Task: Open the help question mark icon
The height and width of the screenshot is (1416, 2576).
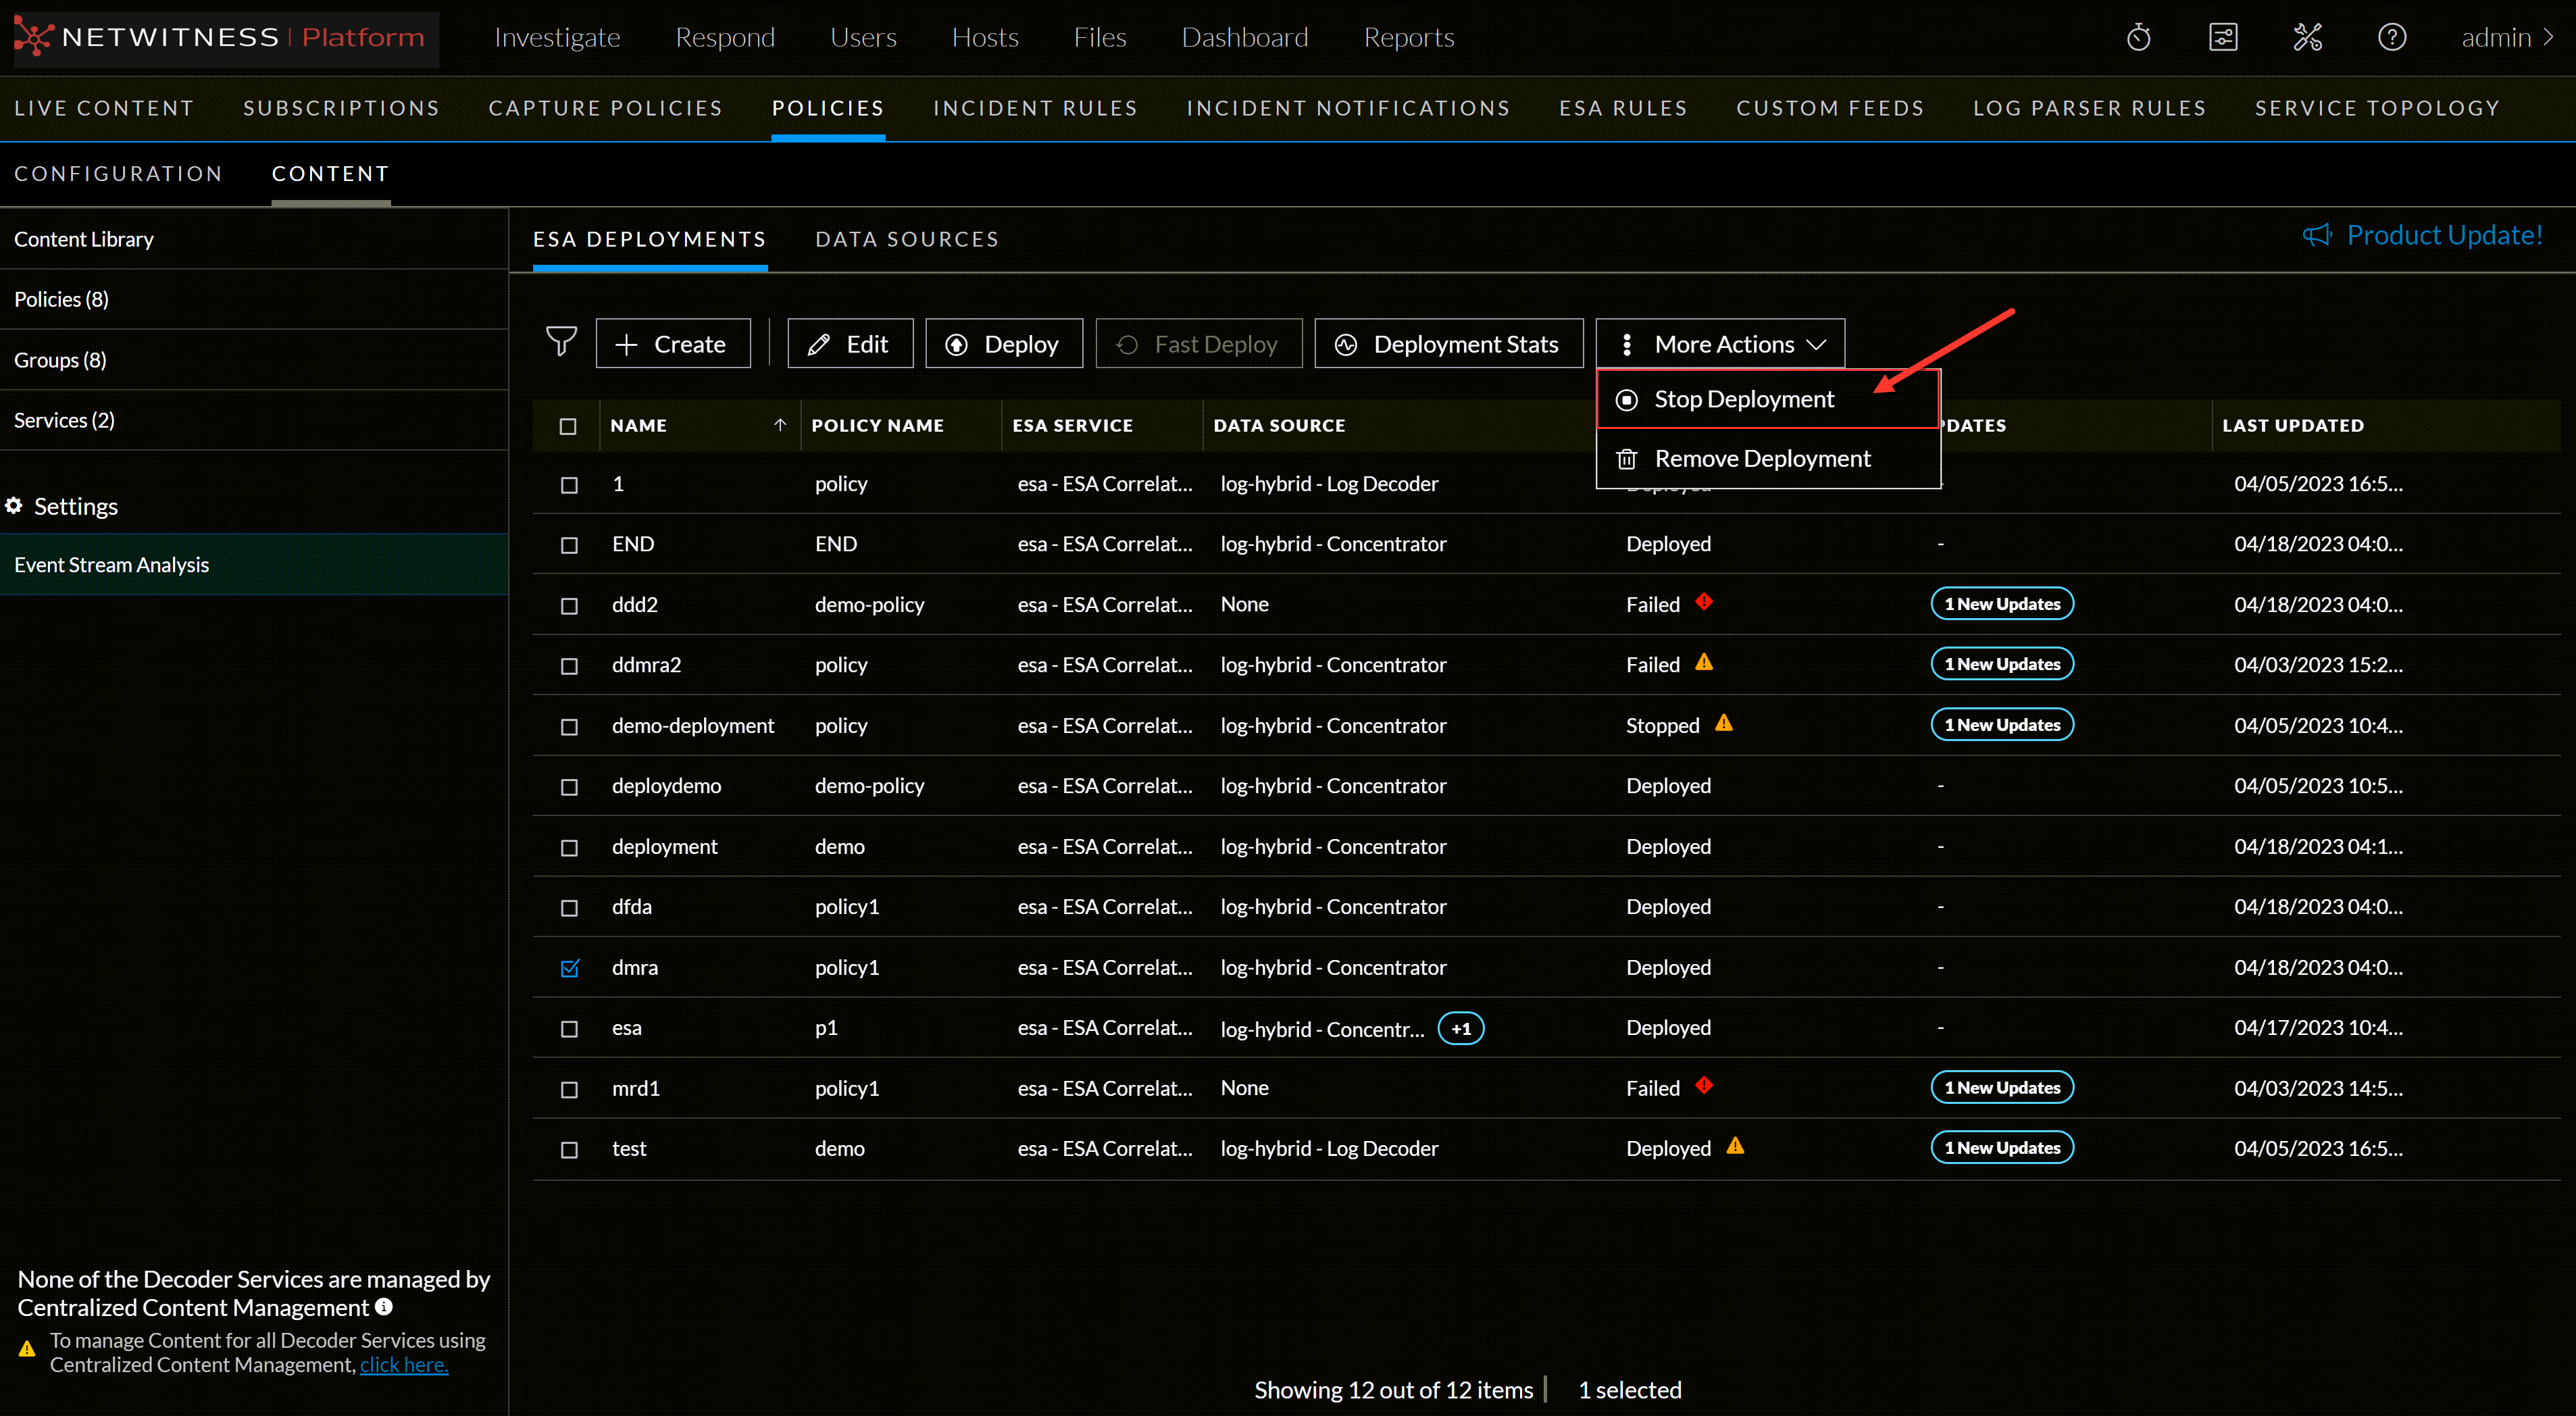Action: click(2391, 38)
